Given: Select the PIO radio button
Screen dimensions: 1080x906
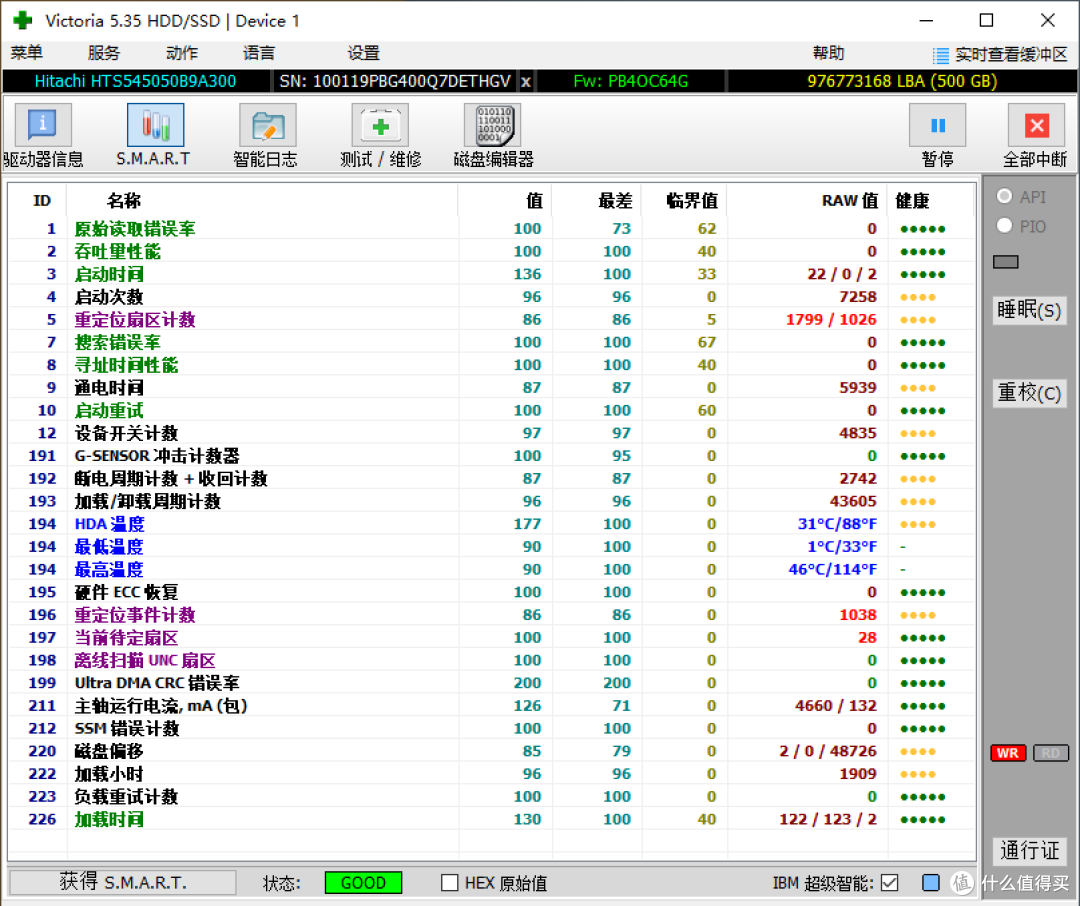Looking at the screenshot, I should point(1004,225).
